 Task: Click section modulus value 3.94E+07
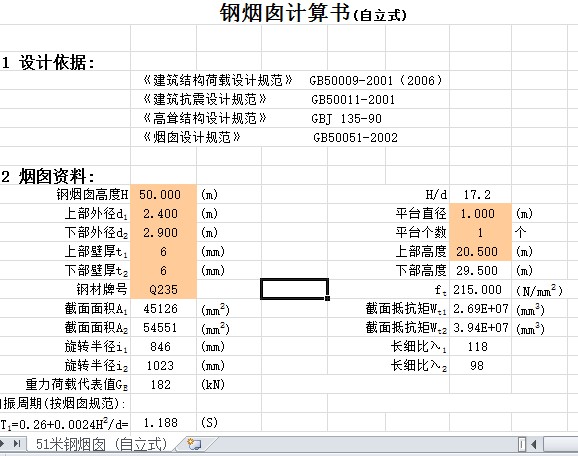481,328
